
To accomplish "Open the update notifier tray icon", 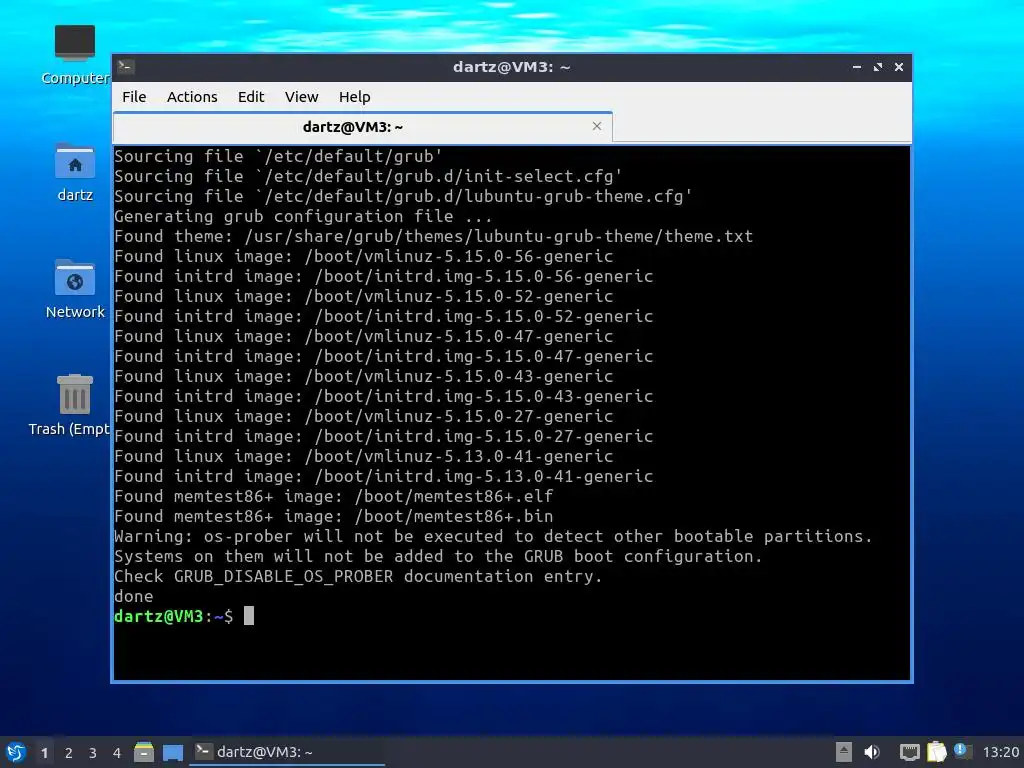I will coord(962,751).
